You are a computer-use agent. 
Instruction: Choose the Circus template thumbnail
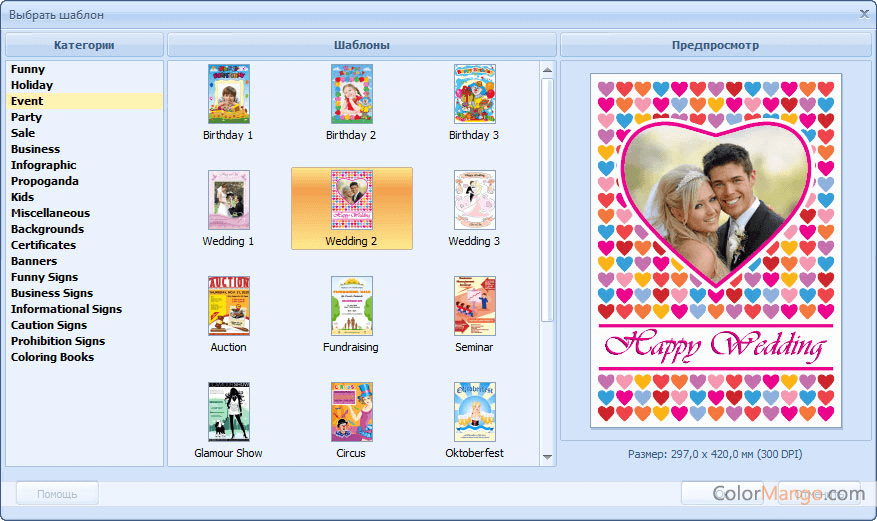pos(351,412)
